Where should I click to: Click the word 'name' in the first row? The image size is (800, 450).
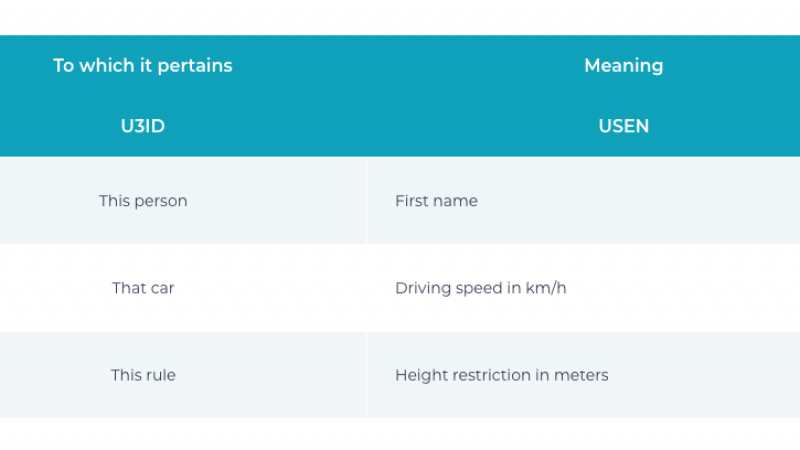(x=456, y=201)
